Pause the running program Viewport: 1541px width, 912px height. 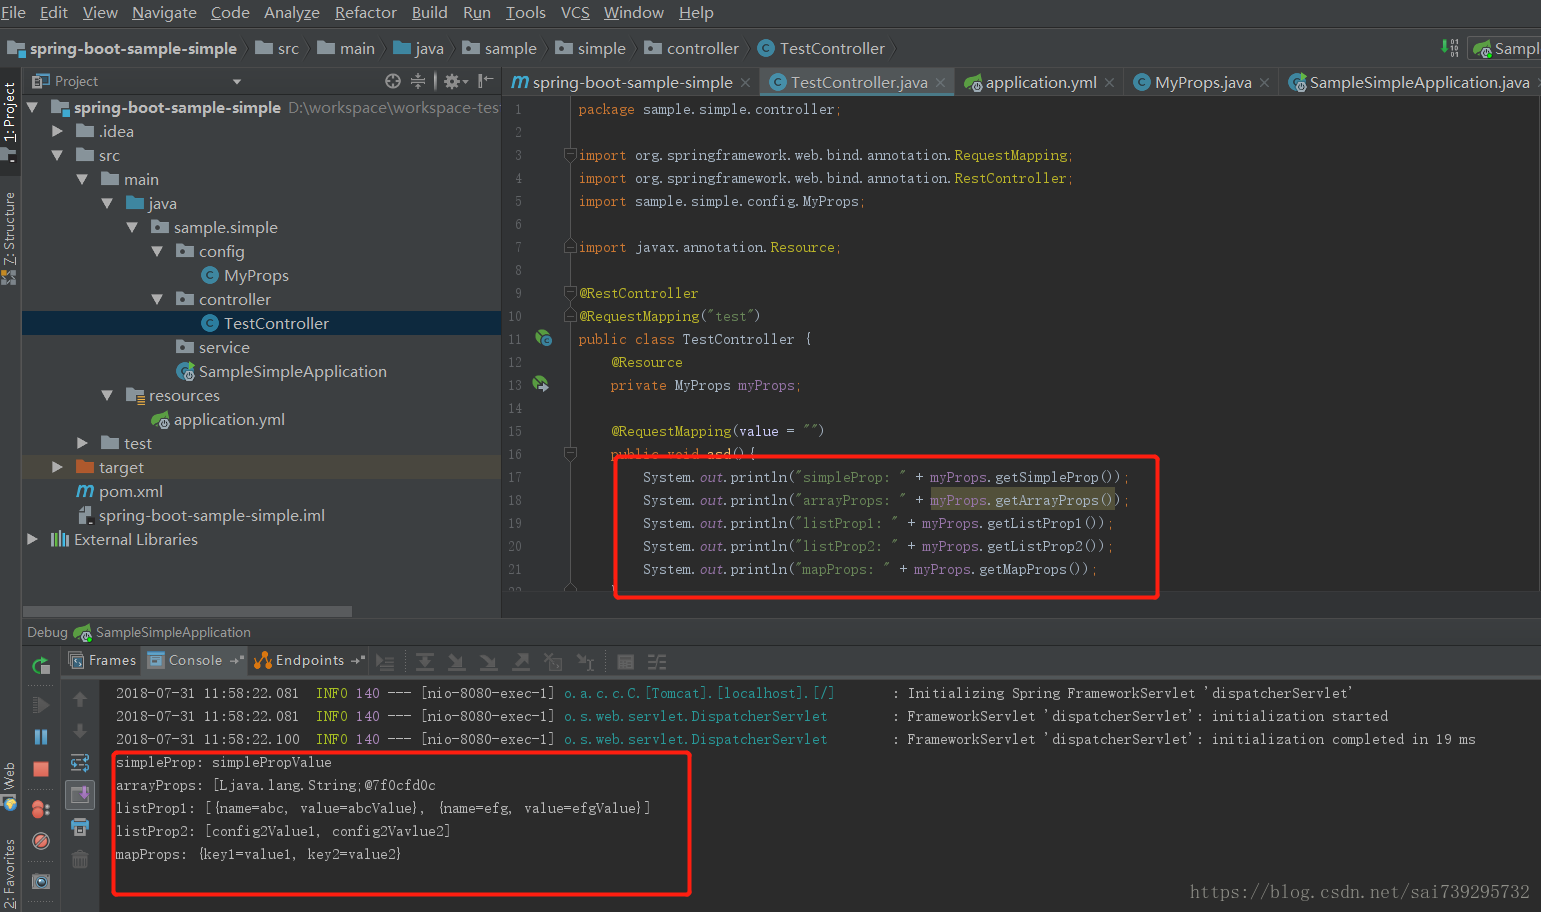(x=41, y=737)
